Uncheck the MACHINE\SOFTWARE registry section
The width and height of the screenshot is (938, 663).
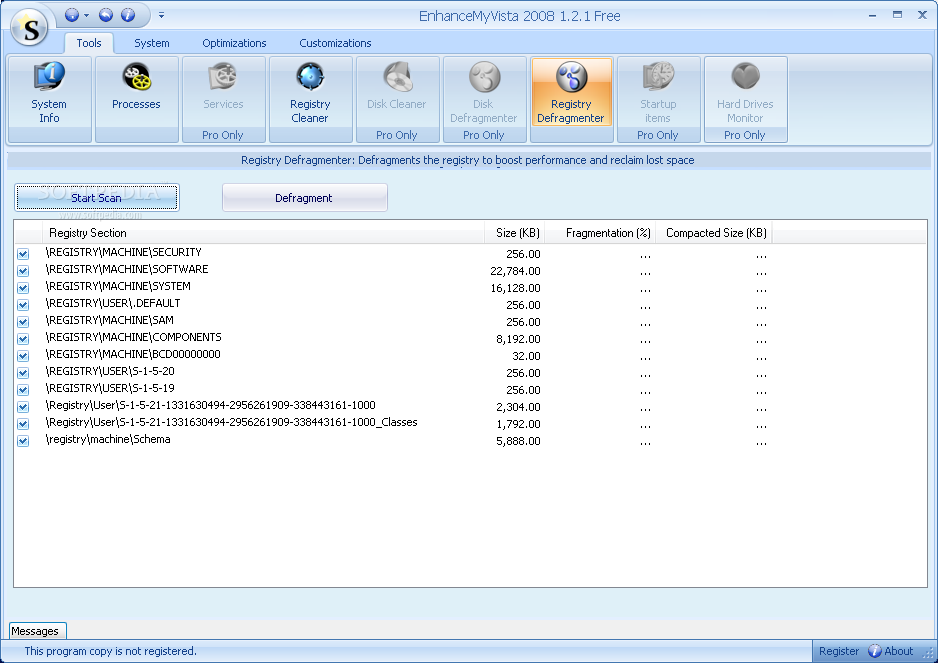point(23,271)
